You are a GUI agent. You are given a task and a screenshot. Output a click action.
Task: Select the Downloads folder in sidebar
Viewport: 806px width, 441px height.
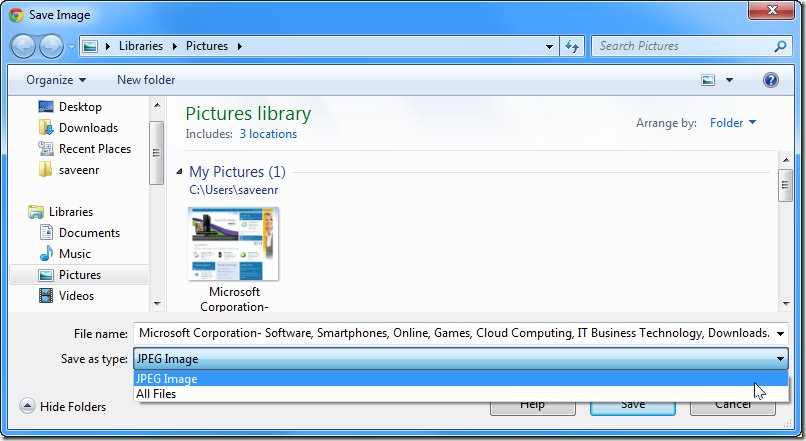(x=88, y=128)
